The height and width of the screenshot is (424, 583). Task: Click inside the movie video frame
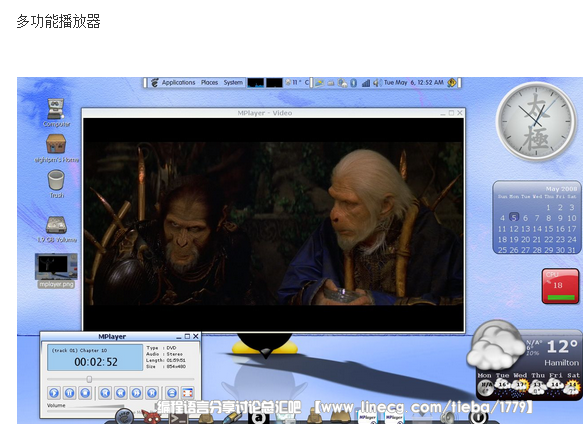click(x=273, y=223)
